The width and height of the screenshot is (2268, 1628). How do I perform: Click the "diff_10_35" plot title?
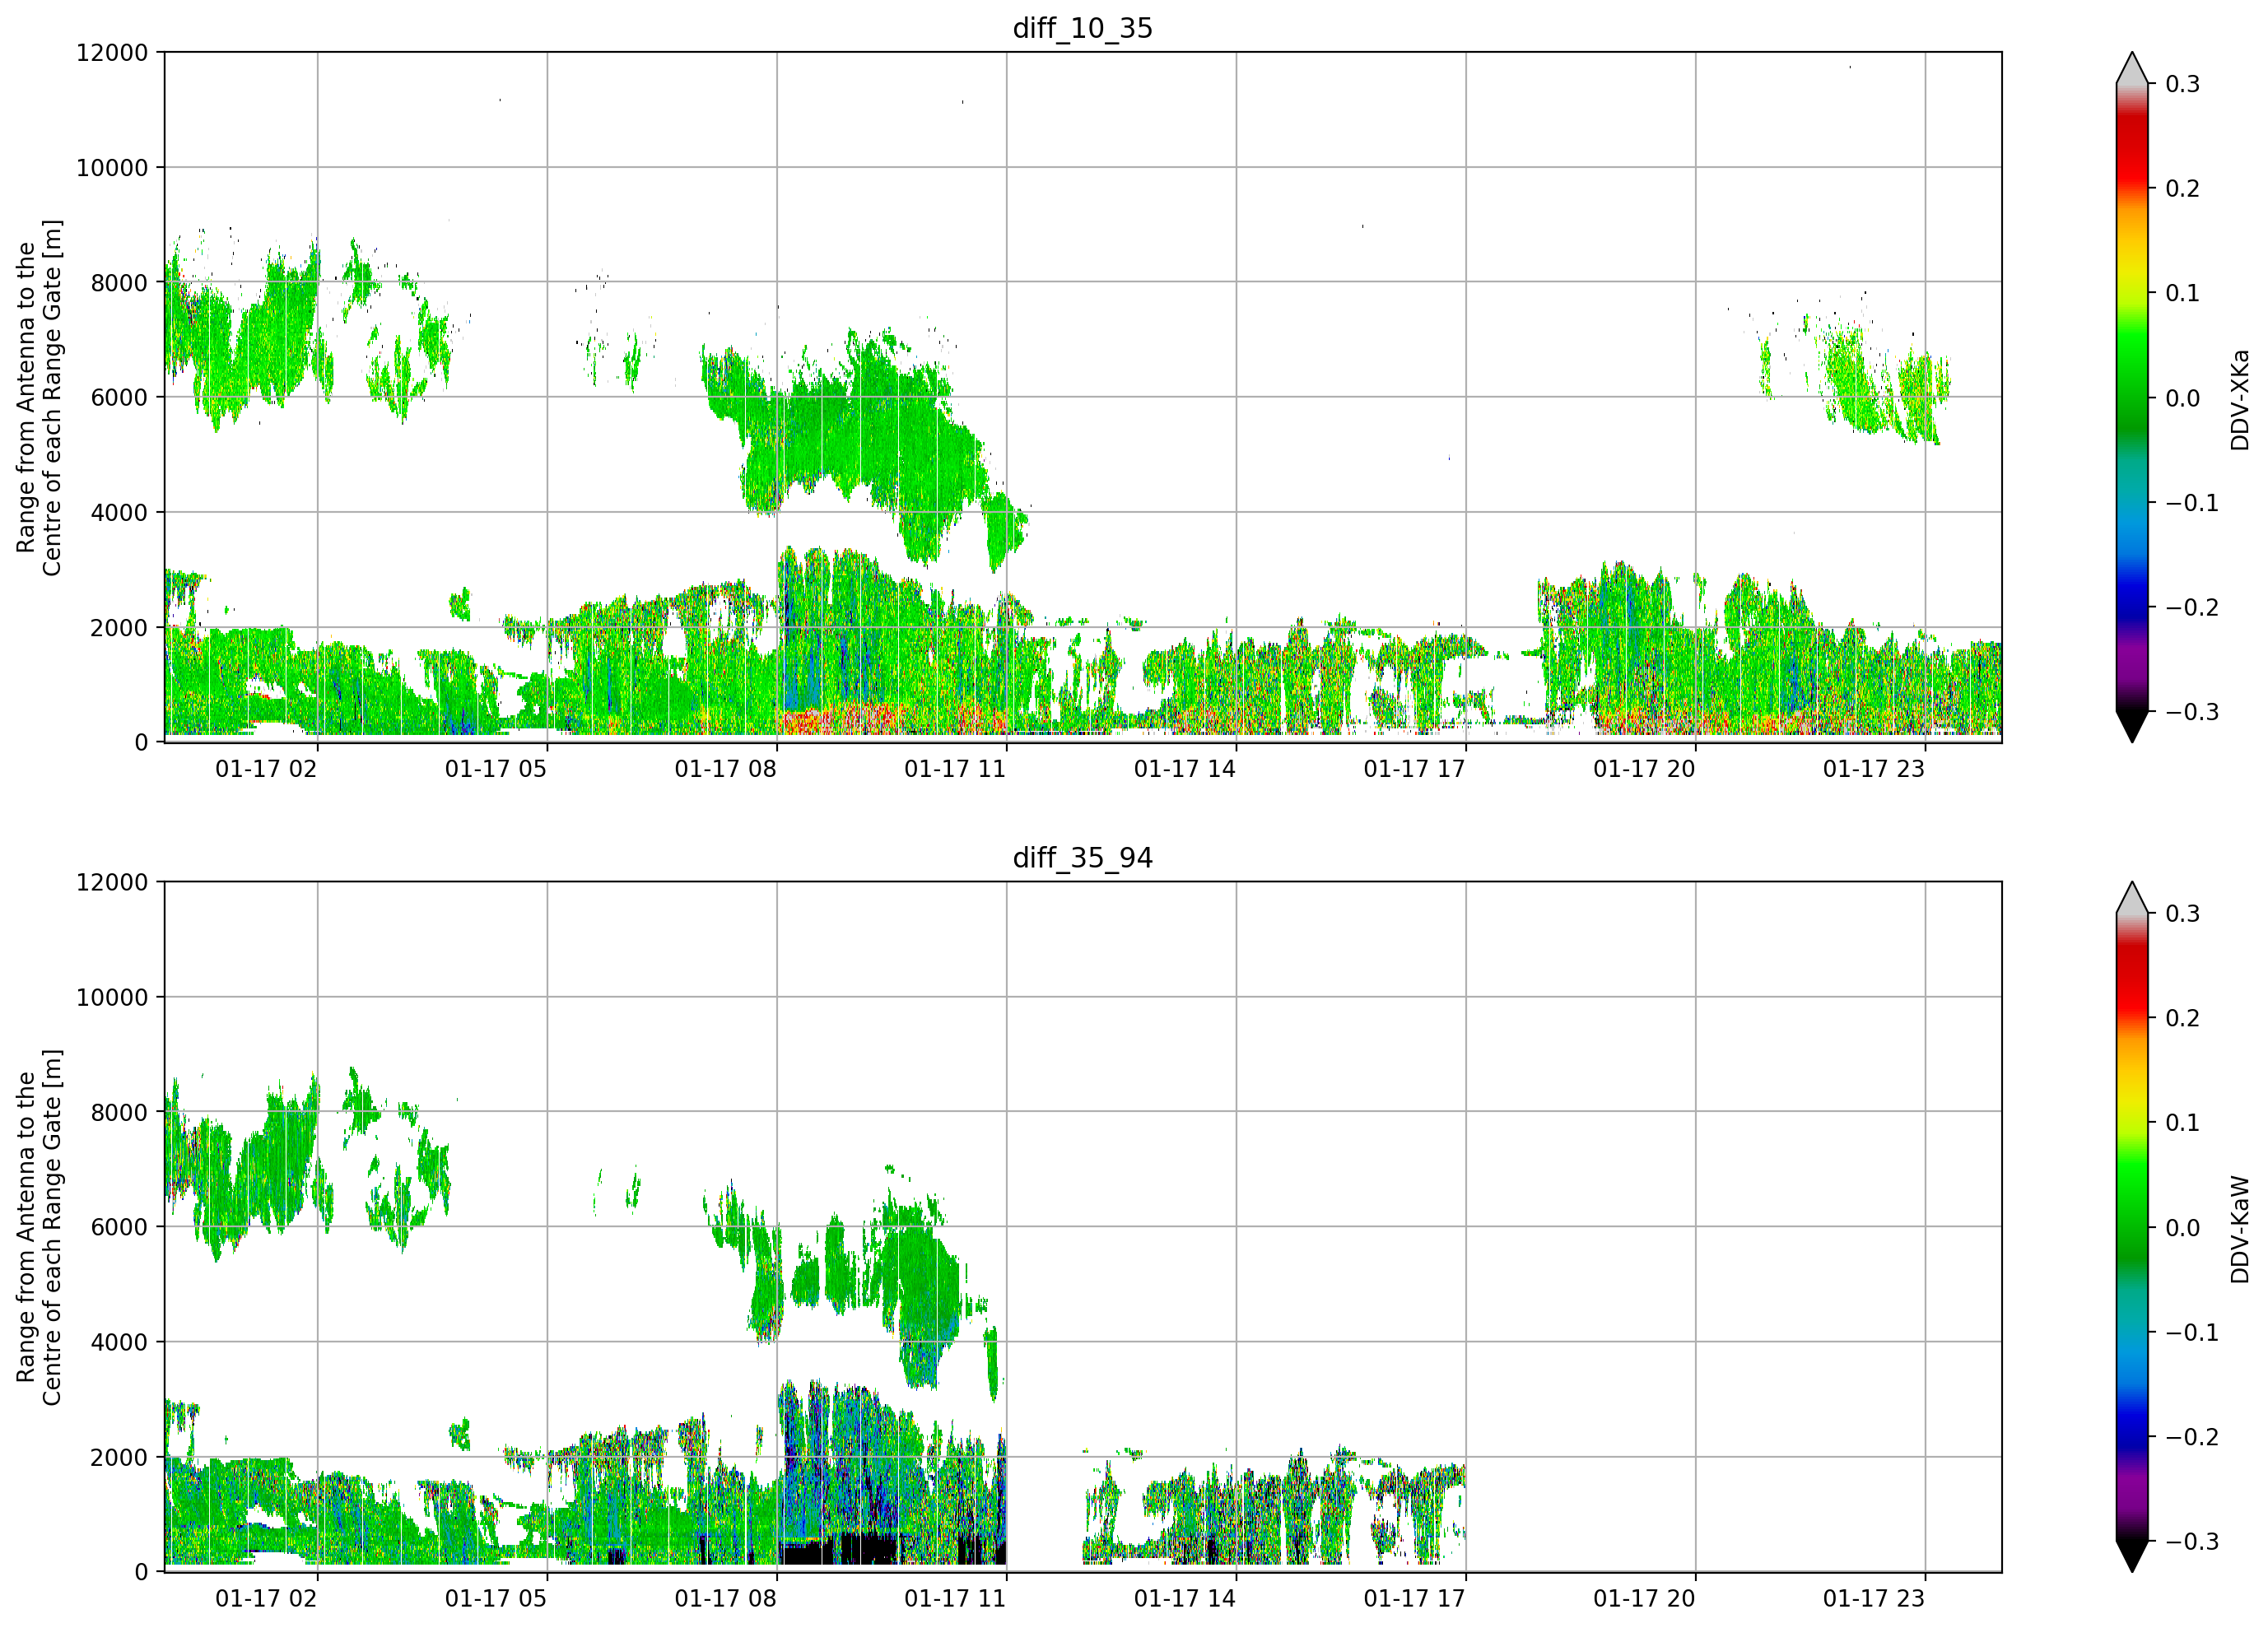point(1083,28)
